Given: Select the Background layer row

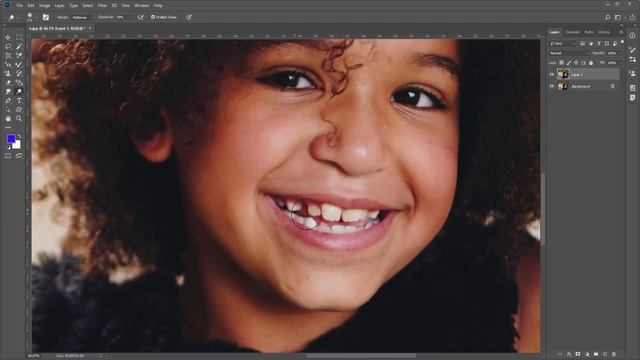Looking at the screenshot, I should tap(584, 87).
